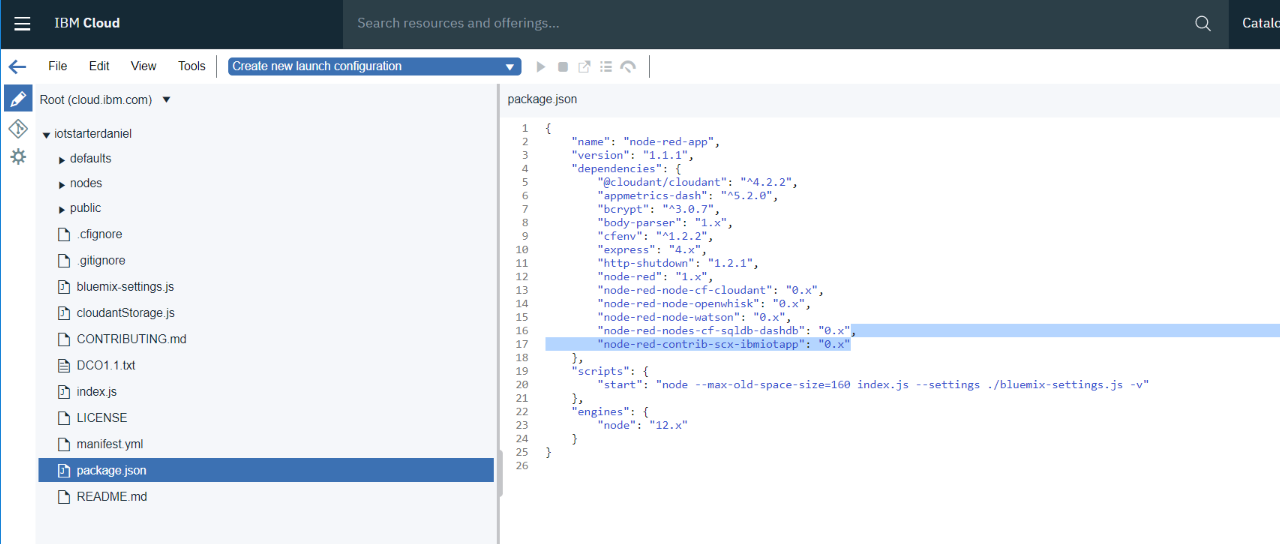Click the IBM Cloud logo link
The image size is (1280, 544).
pyautogui.click(x=87, y=24)
